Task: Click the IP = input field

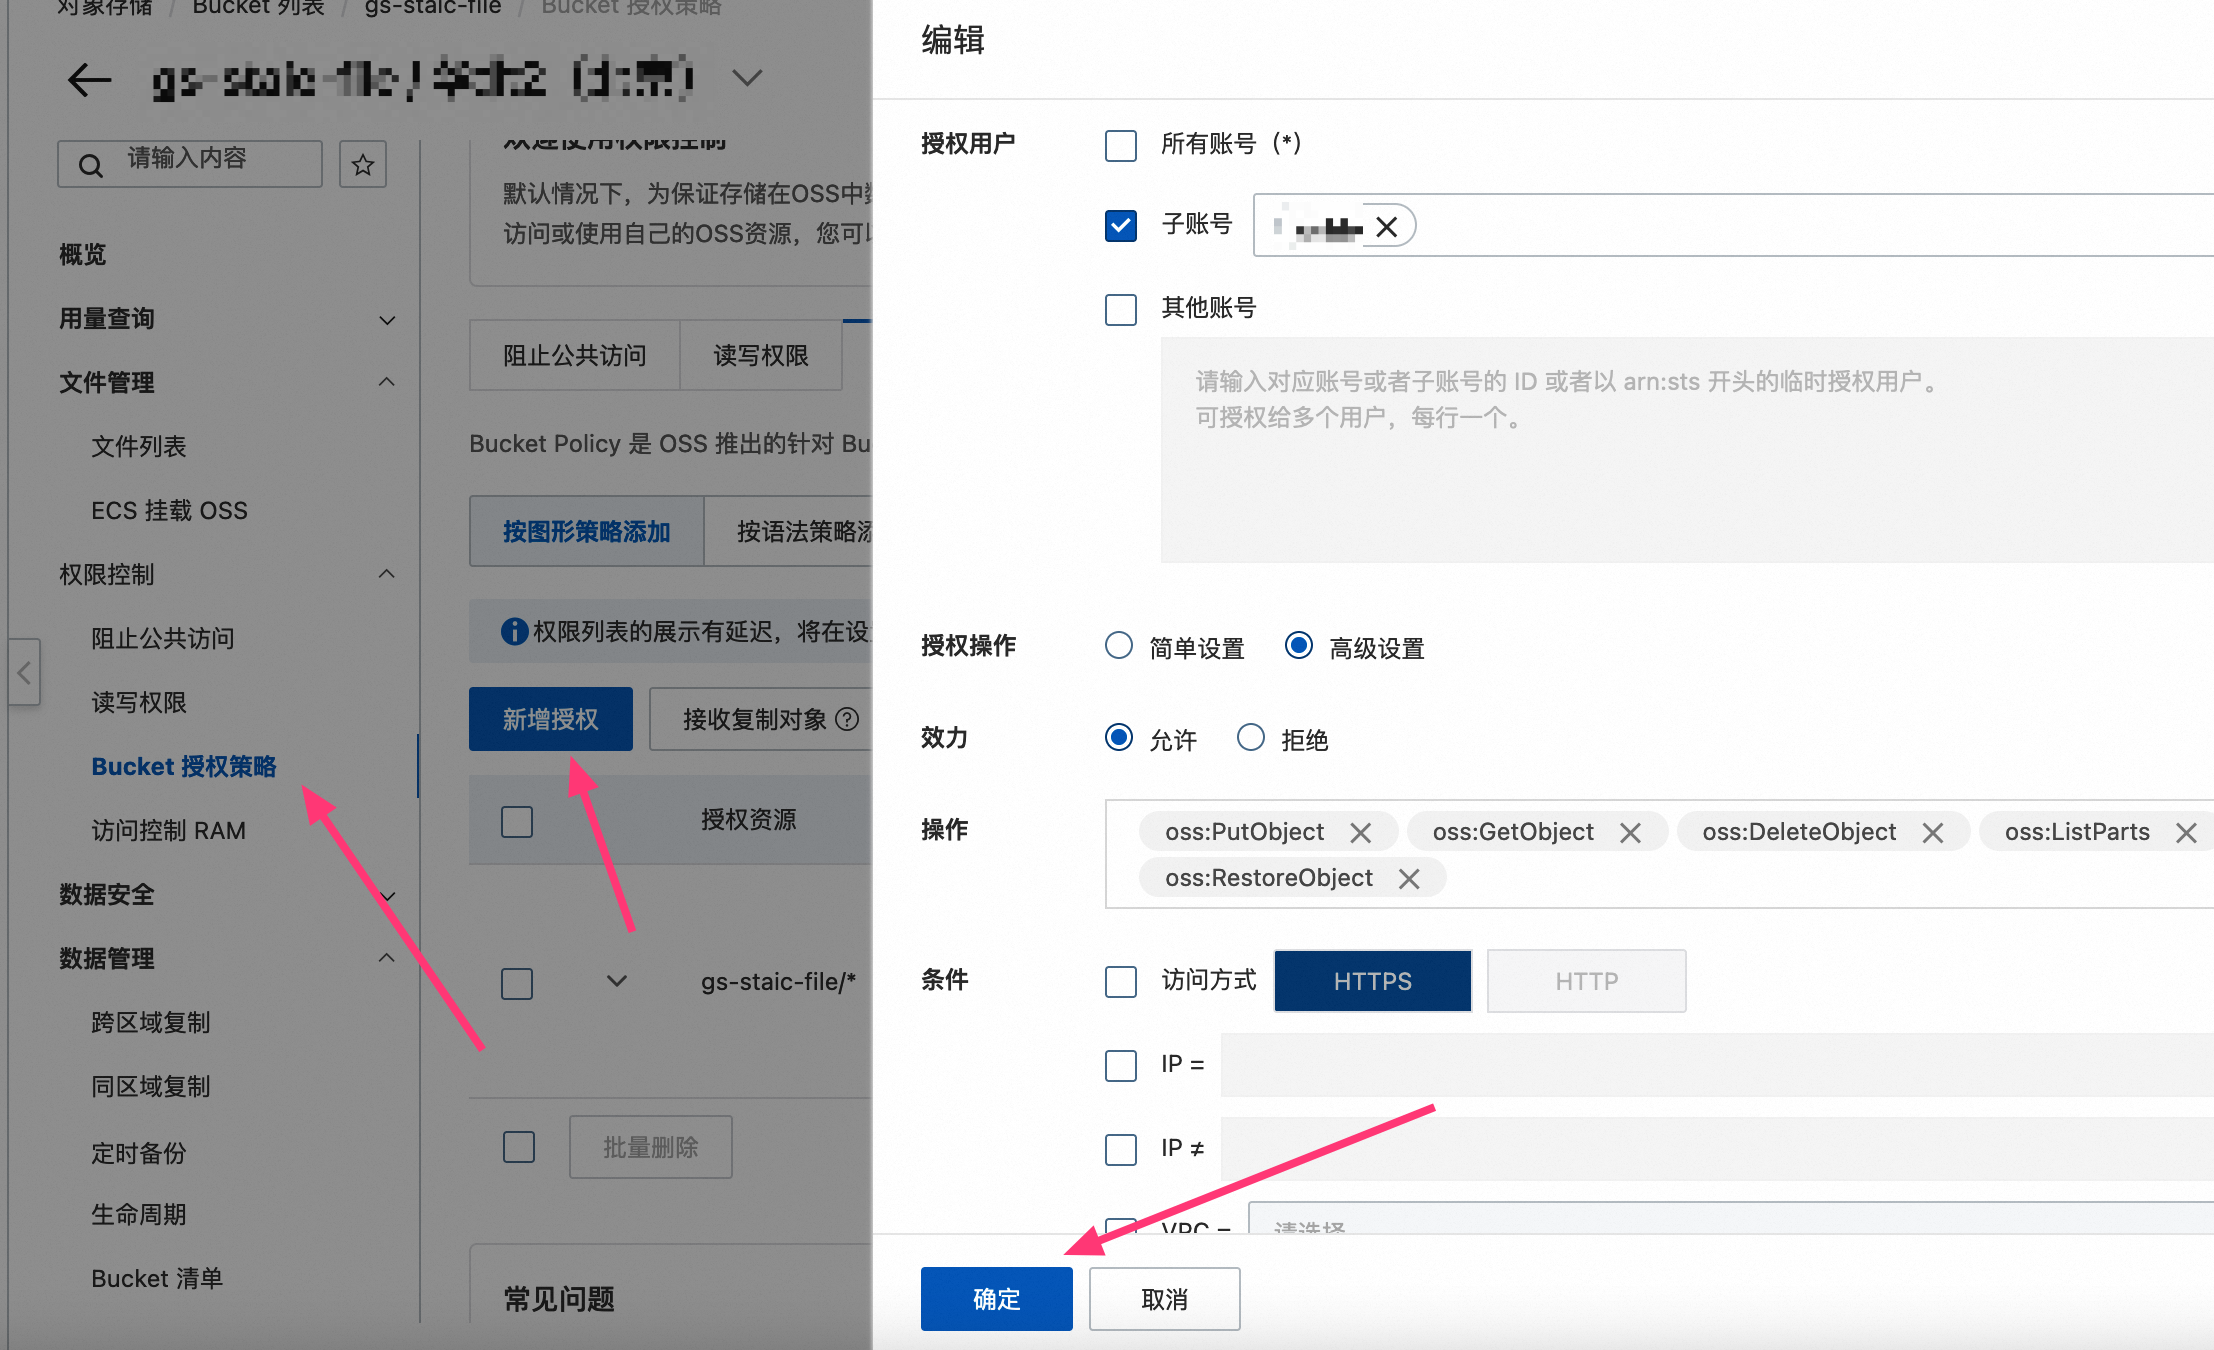Action: 1717,1065
